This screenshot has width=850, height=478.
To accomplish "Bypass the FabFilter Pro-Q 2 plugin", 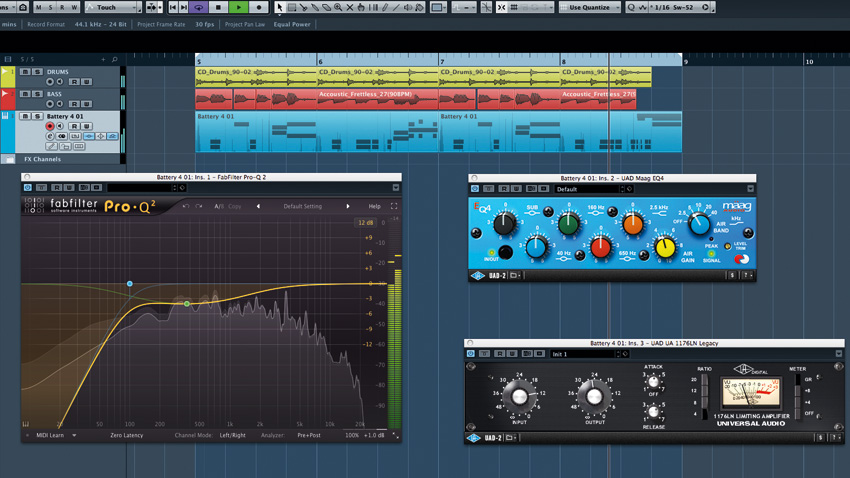I will coord(28,188).
